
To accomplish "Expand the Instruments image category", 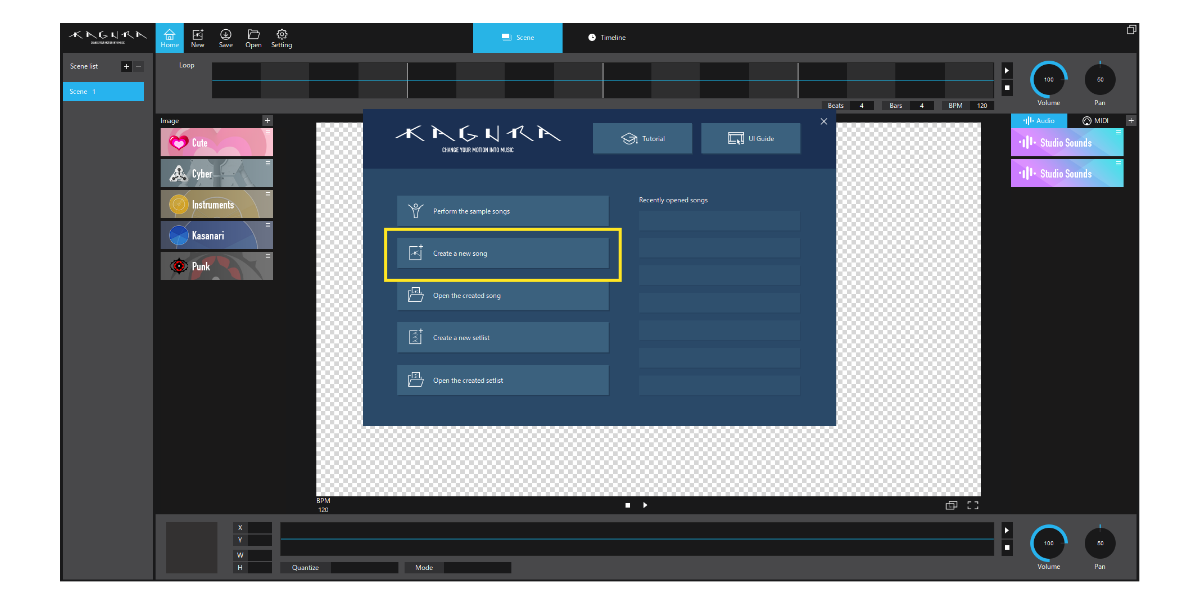I will coord(216,205).
